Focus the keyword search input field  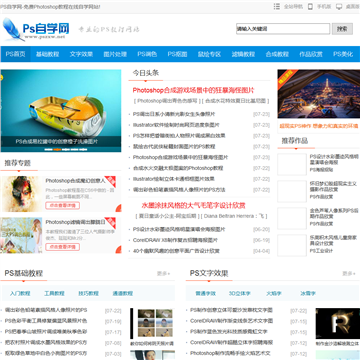click(283, 29)
